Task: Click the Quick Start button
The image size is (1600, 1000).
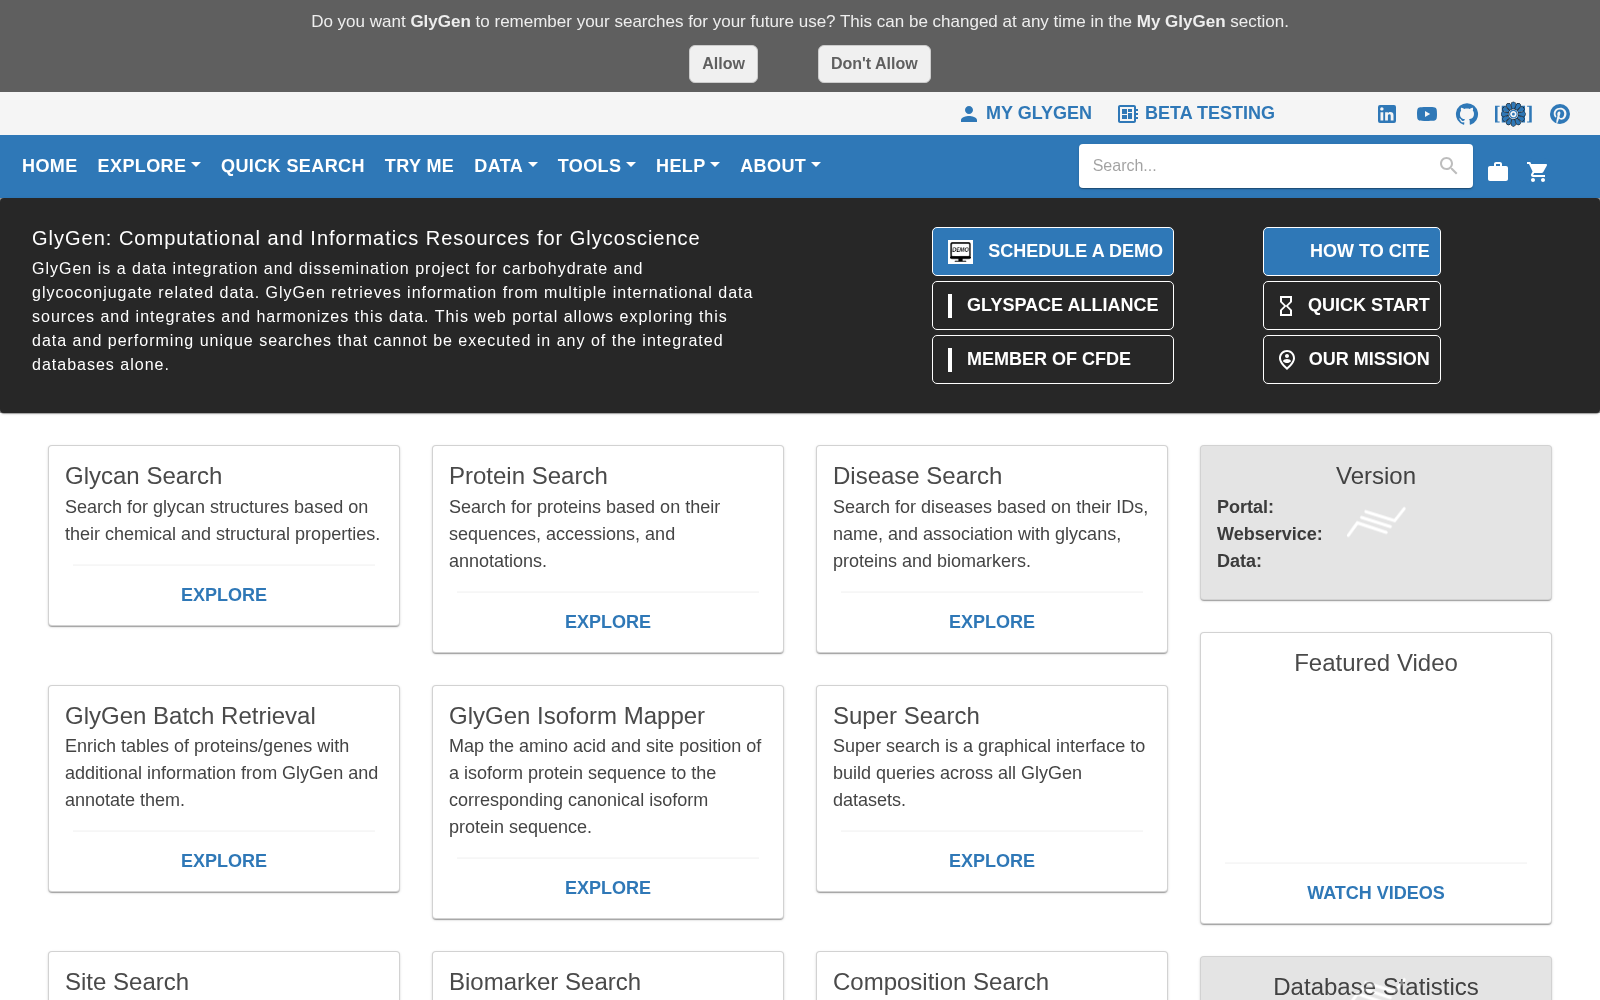Action: 1352,306
